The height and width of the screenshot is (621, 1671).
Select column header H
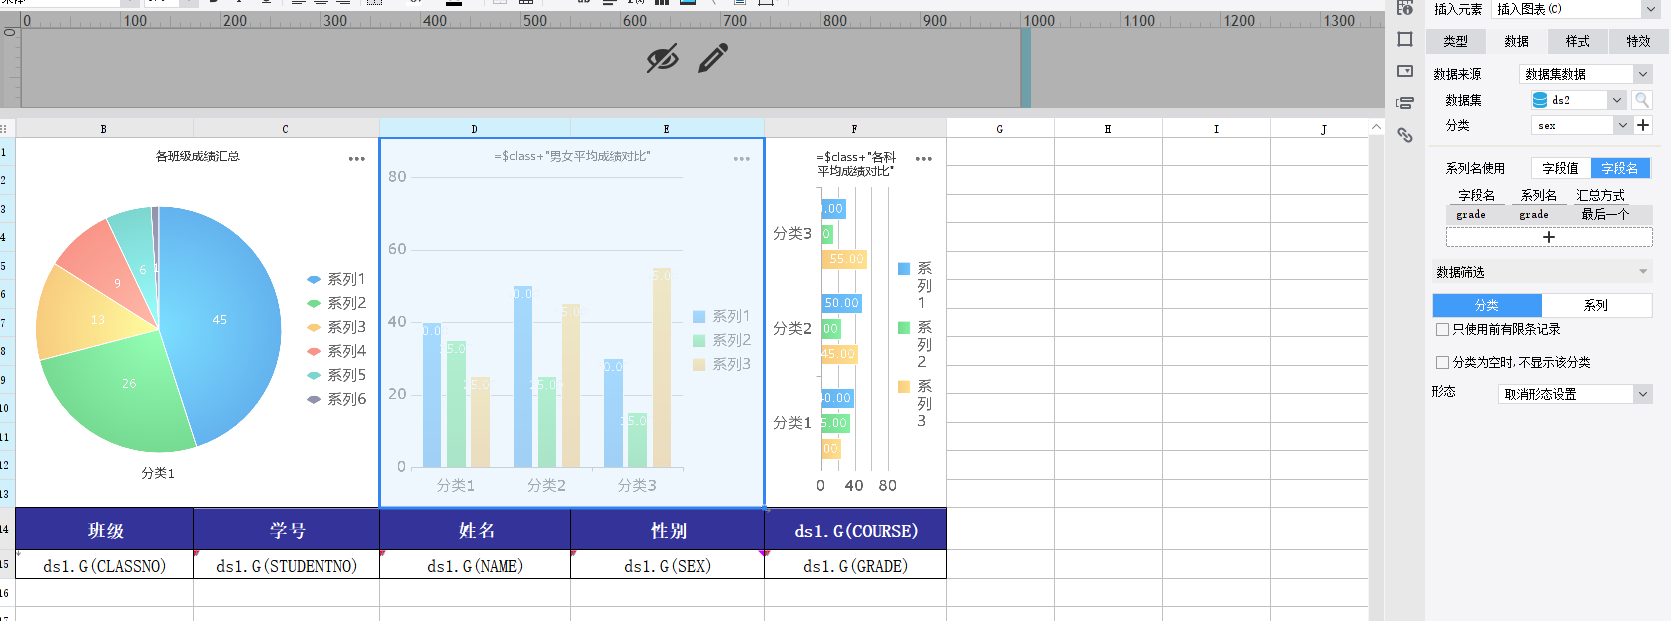pos(1108,128)
